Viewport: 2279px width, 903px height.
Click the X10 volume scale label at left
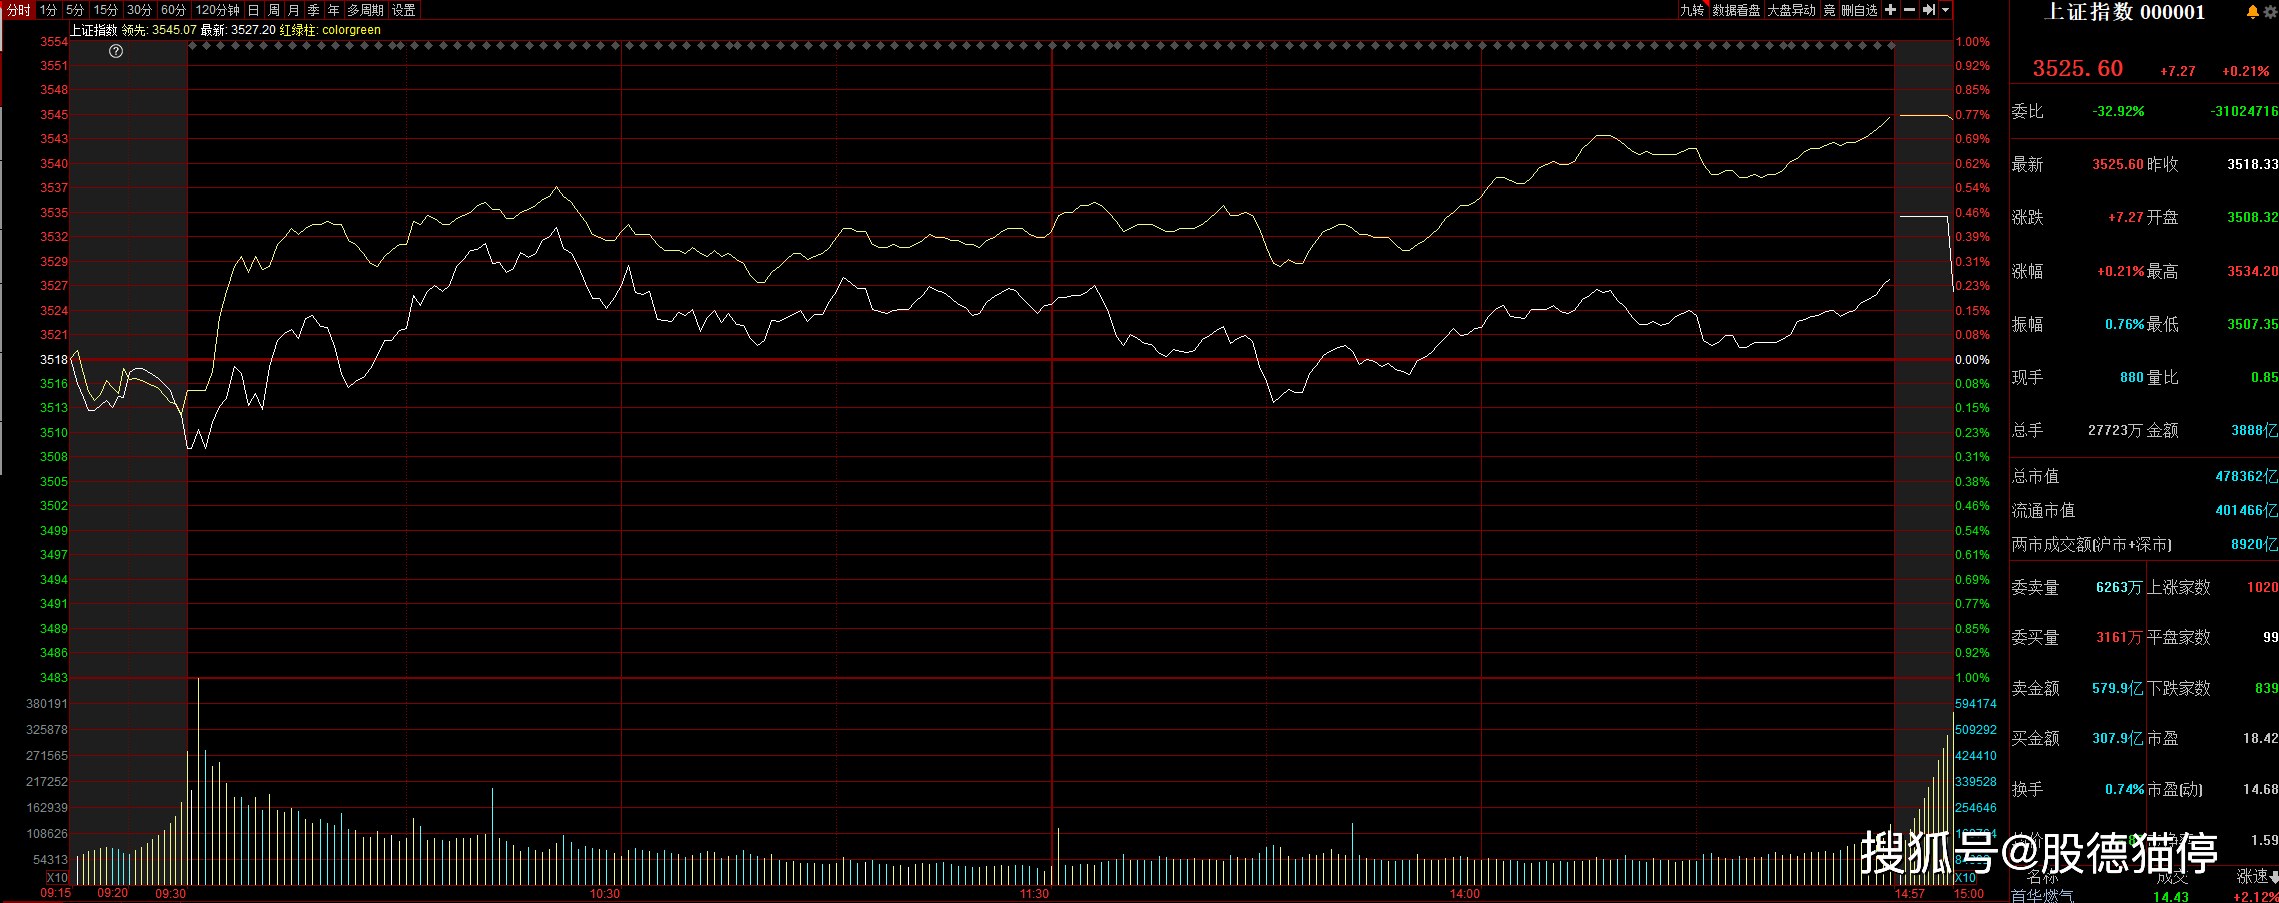57,878
